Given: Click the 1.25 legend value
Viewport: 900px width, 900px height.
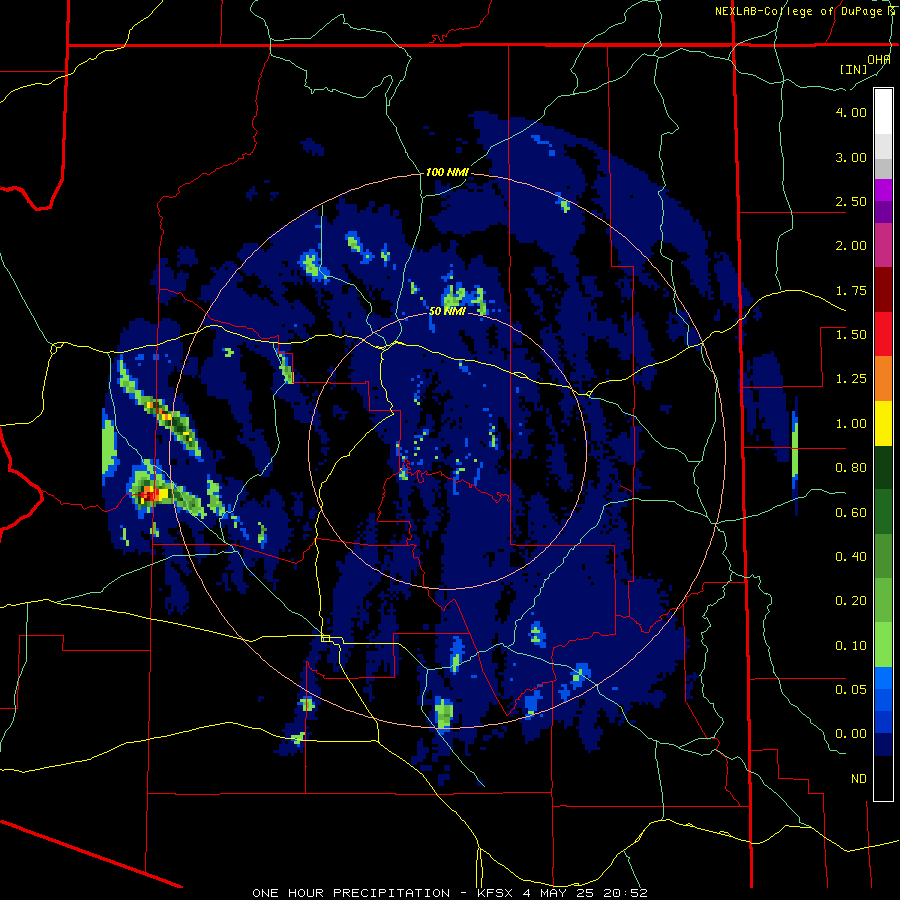Looking at the screenshot, I should click(x=851, y=379).
